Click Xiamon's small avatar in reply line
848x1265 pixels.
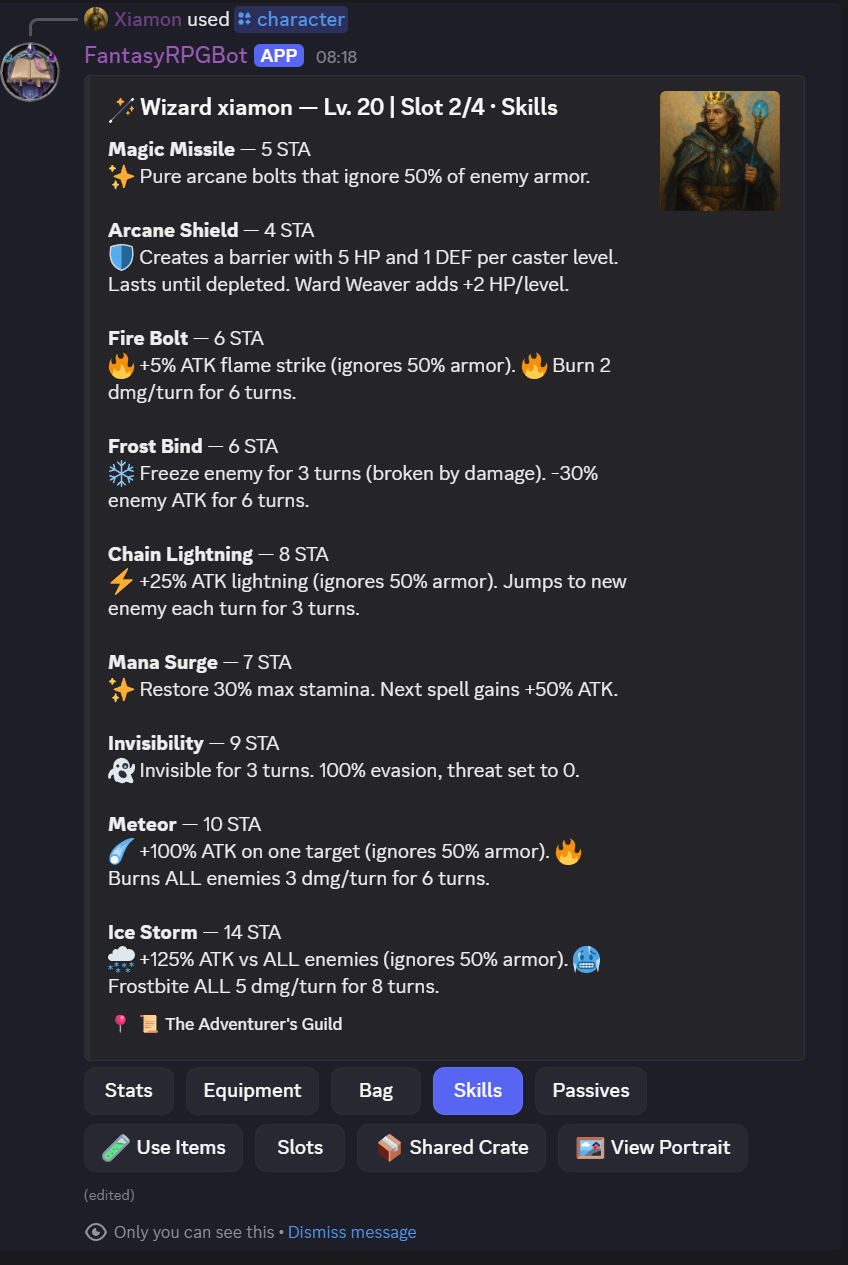coord(96,19)
